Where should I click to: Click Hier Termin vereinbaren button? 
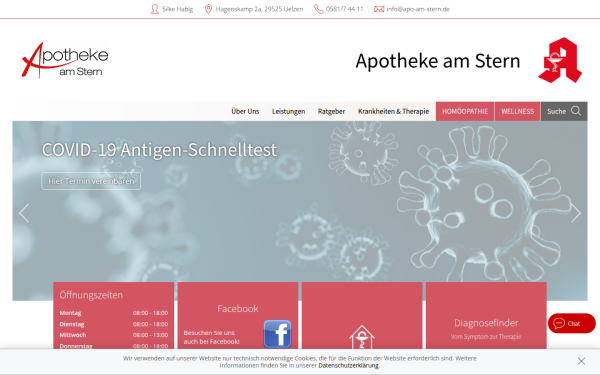[x=91, y=181]
